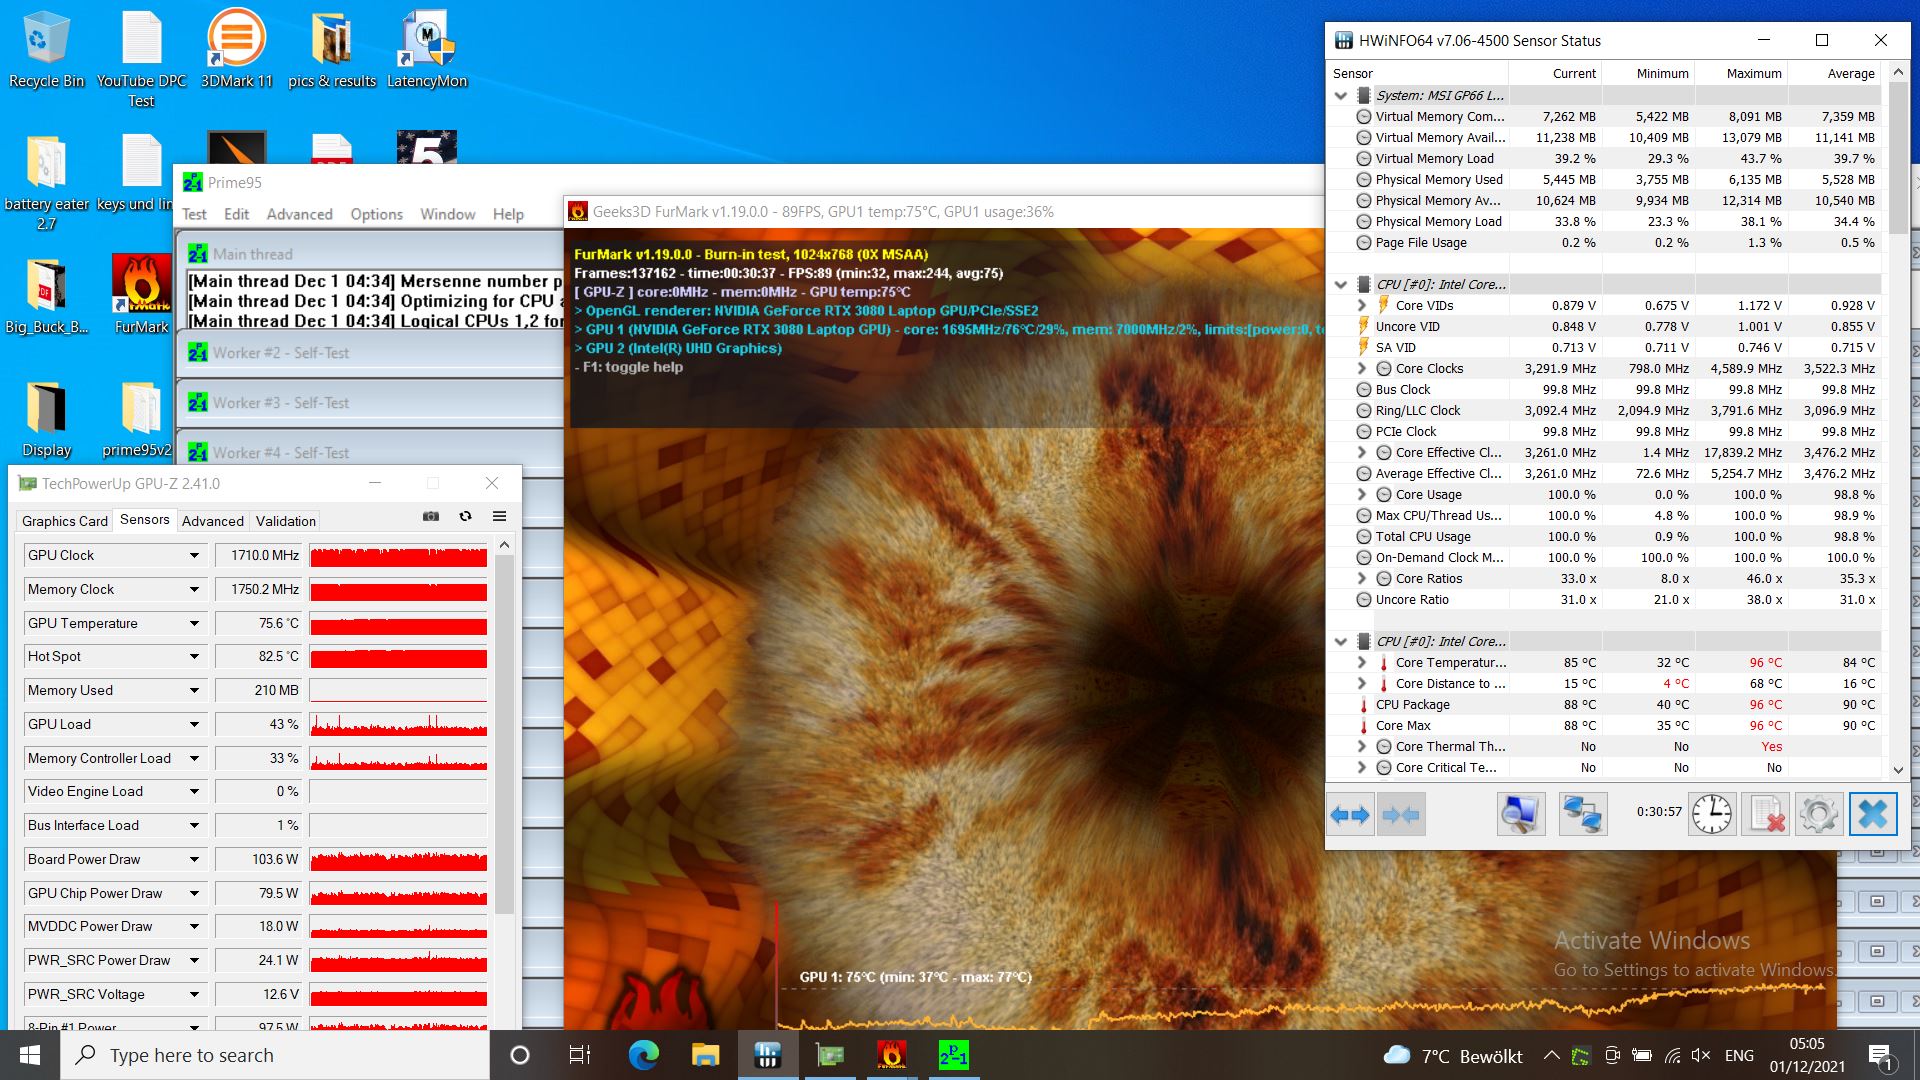Click Cortana circle taskbar button
This screenshot has height=1080, width=1920.
(x=519, y=1055)
